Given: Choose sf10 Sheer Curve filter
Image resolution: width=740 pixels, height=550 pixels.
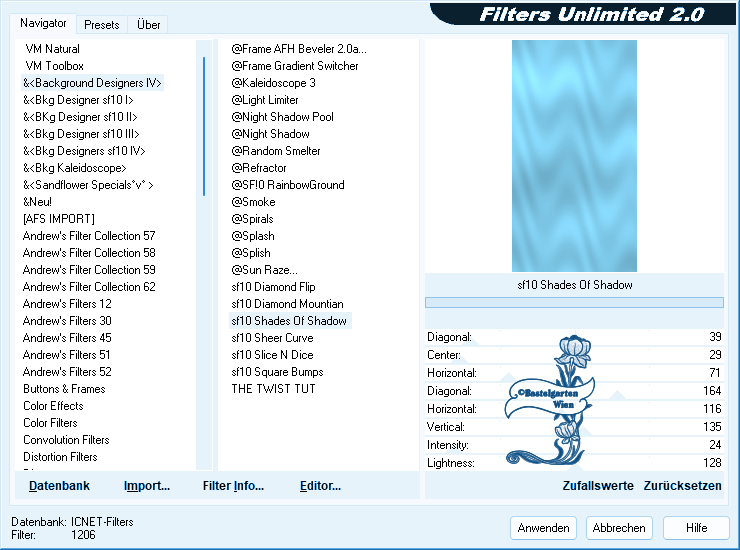Looking at the screenshot, I should point(272,338).
